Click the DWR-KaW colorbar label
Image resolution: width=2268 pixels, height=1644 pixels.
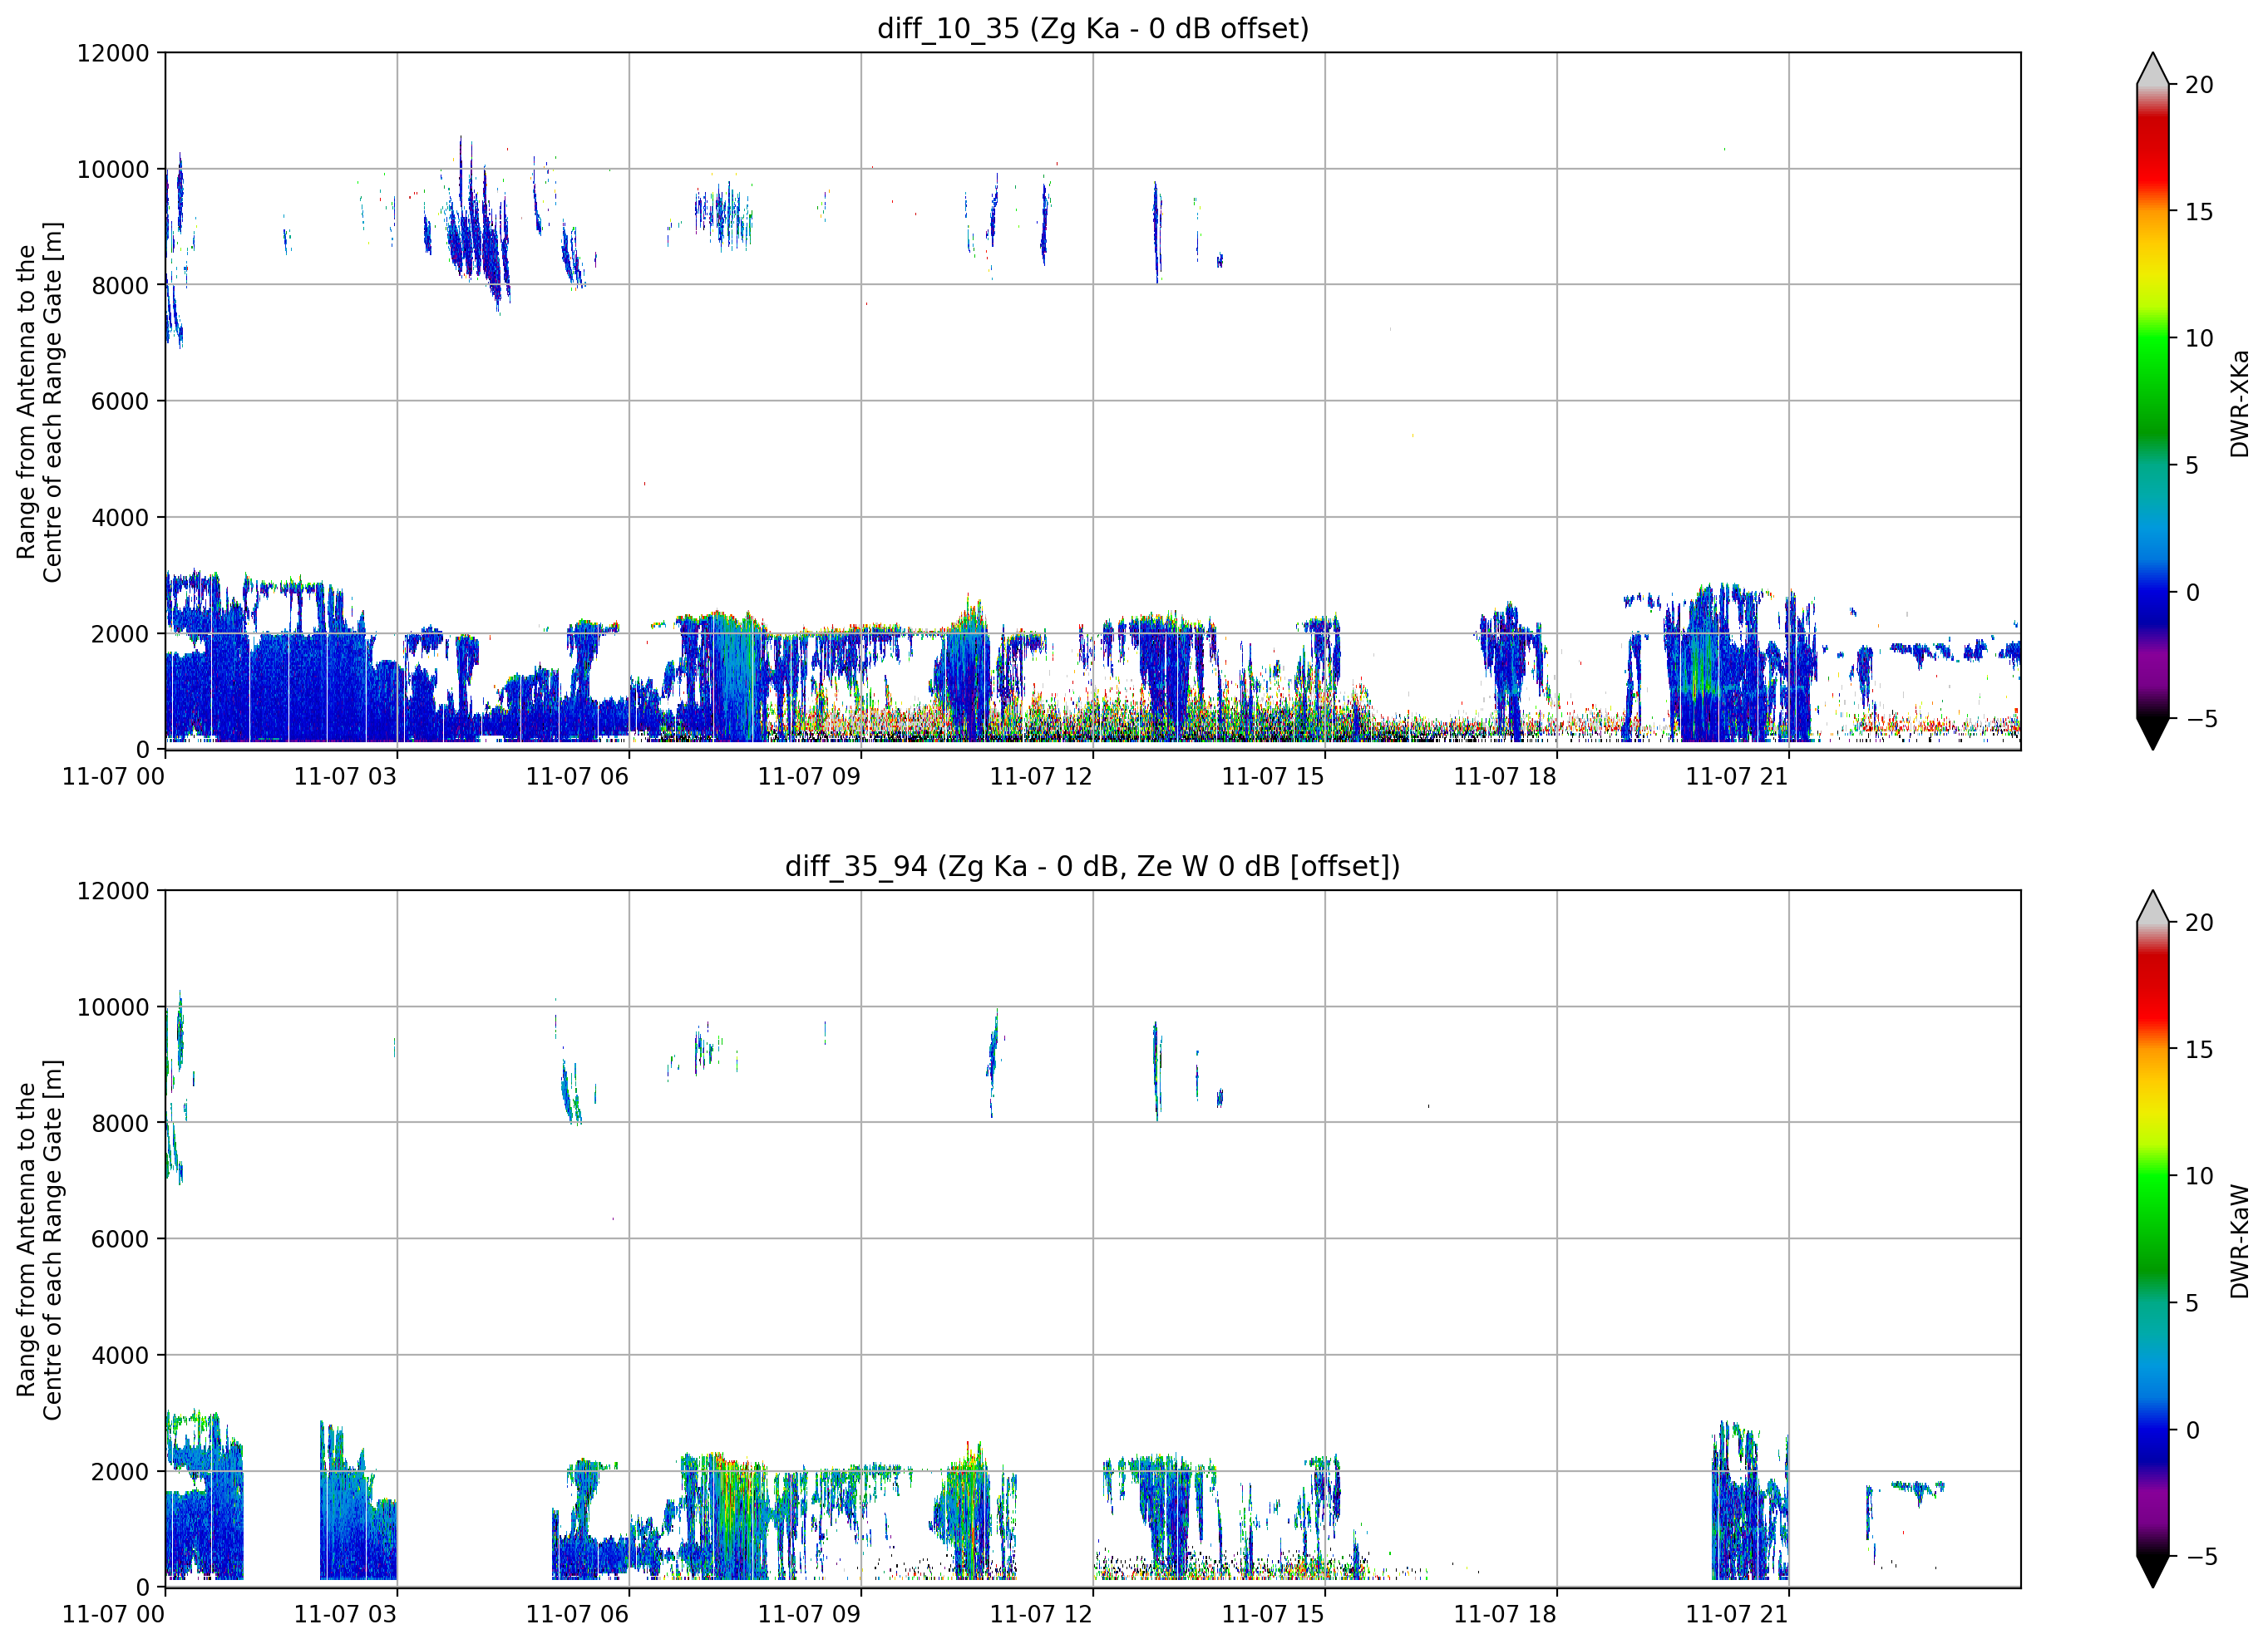pos(2239,1241)
